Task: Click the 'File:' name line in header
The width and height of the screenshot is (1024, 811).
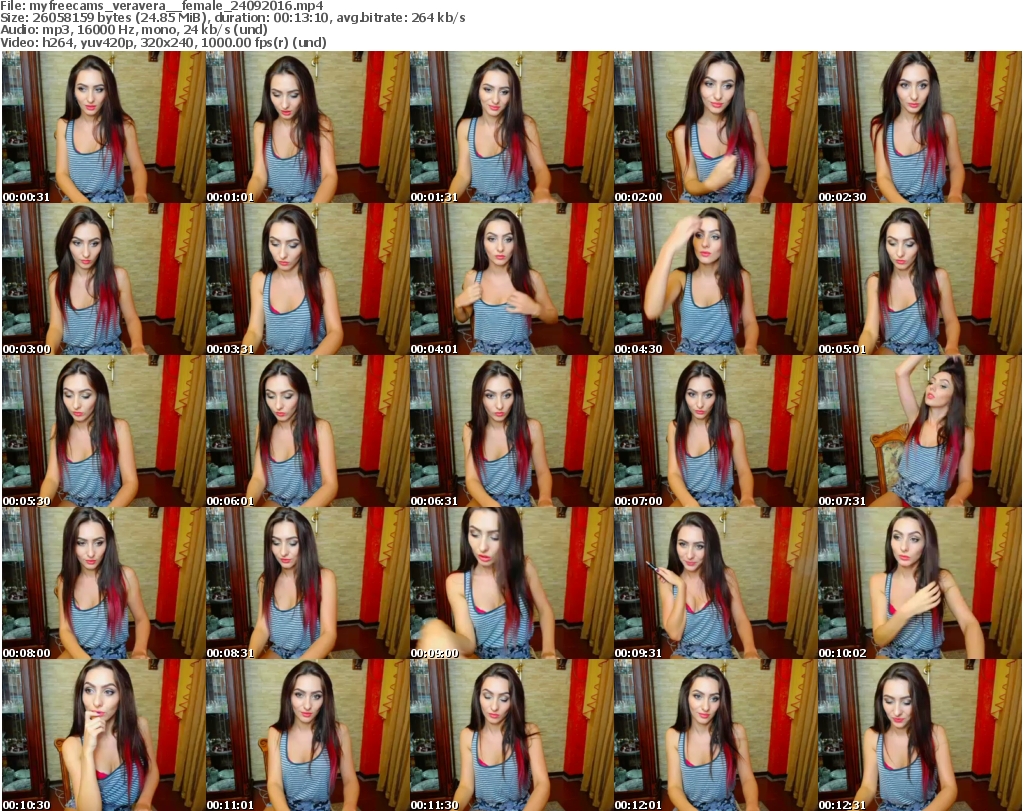Action: pyautogui.click(x=162, y=6)
